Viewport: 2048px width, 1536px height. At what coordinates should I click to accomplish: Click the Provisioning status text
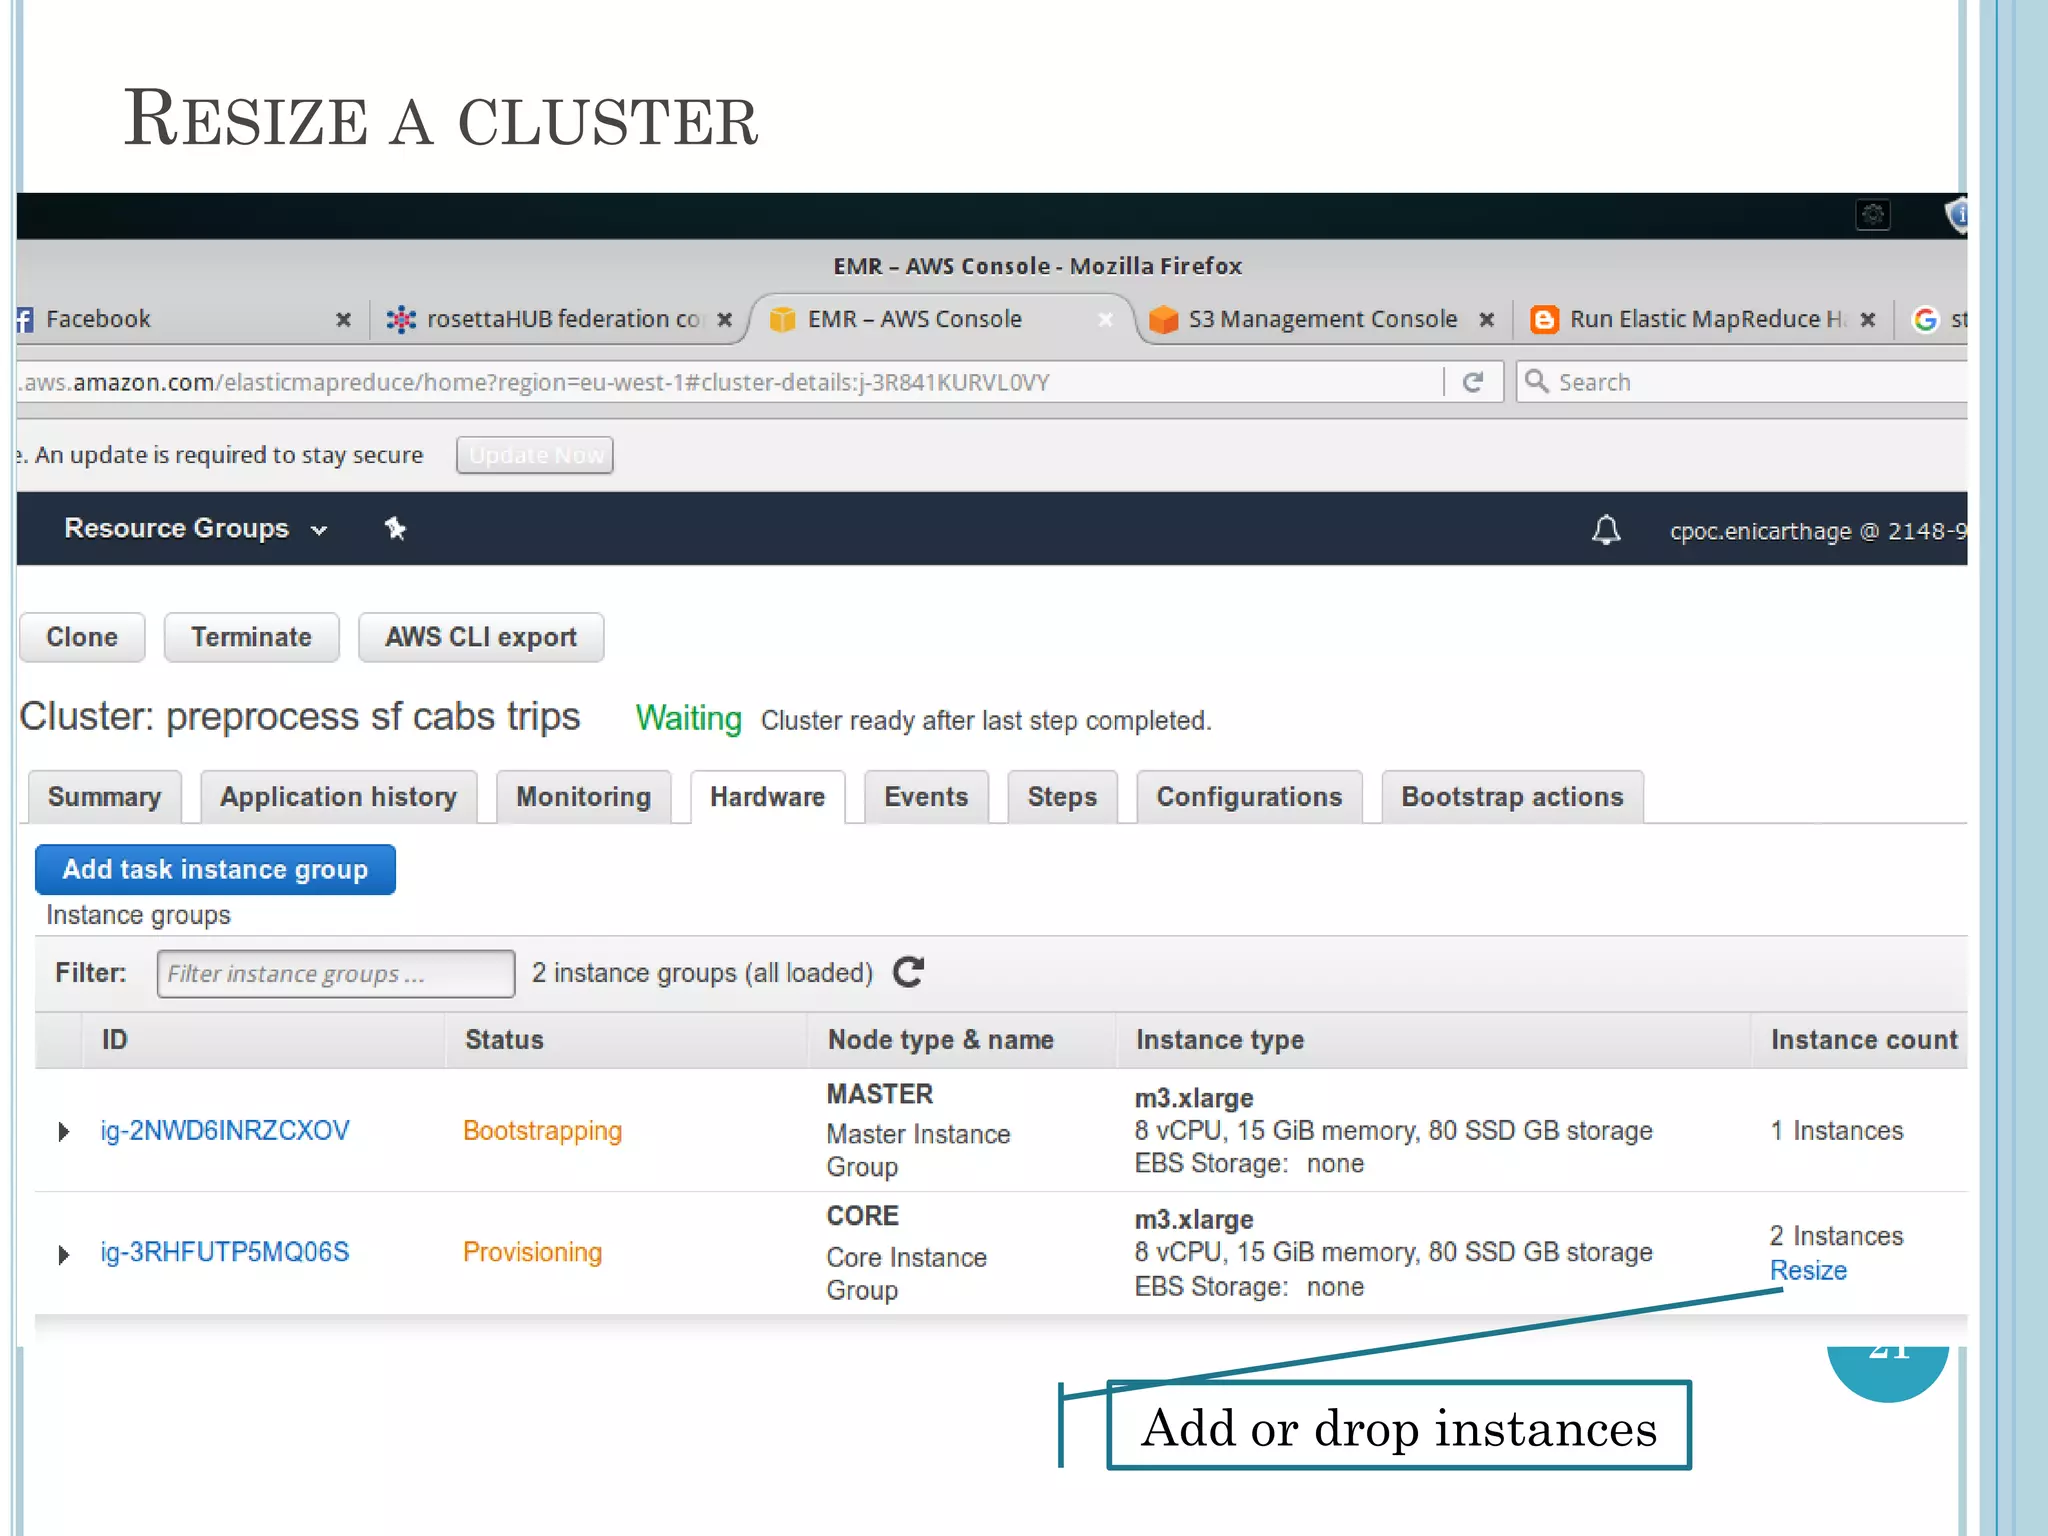coord(533,1253)
